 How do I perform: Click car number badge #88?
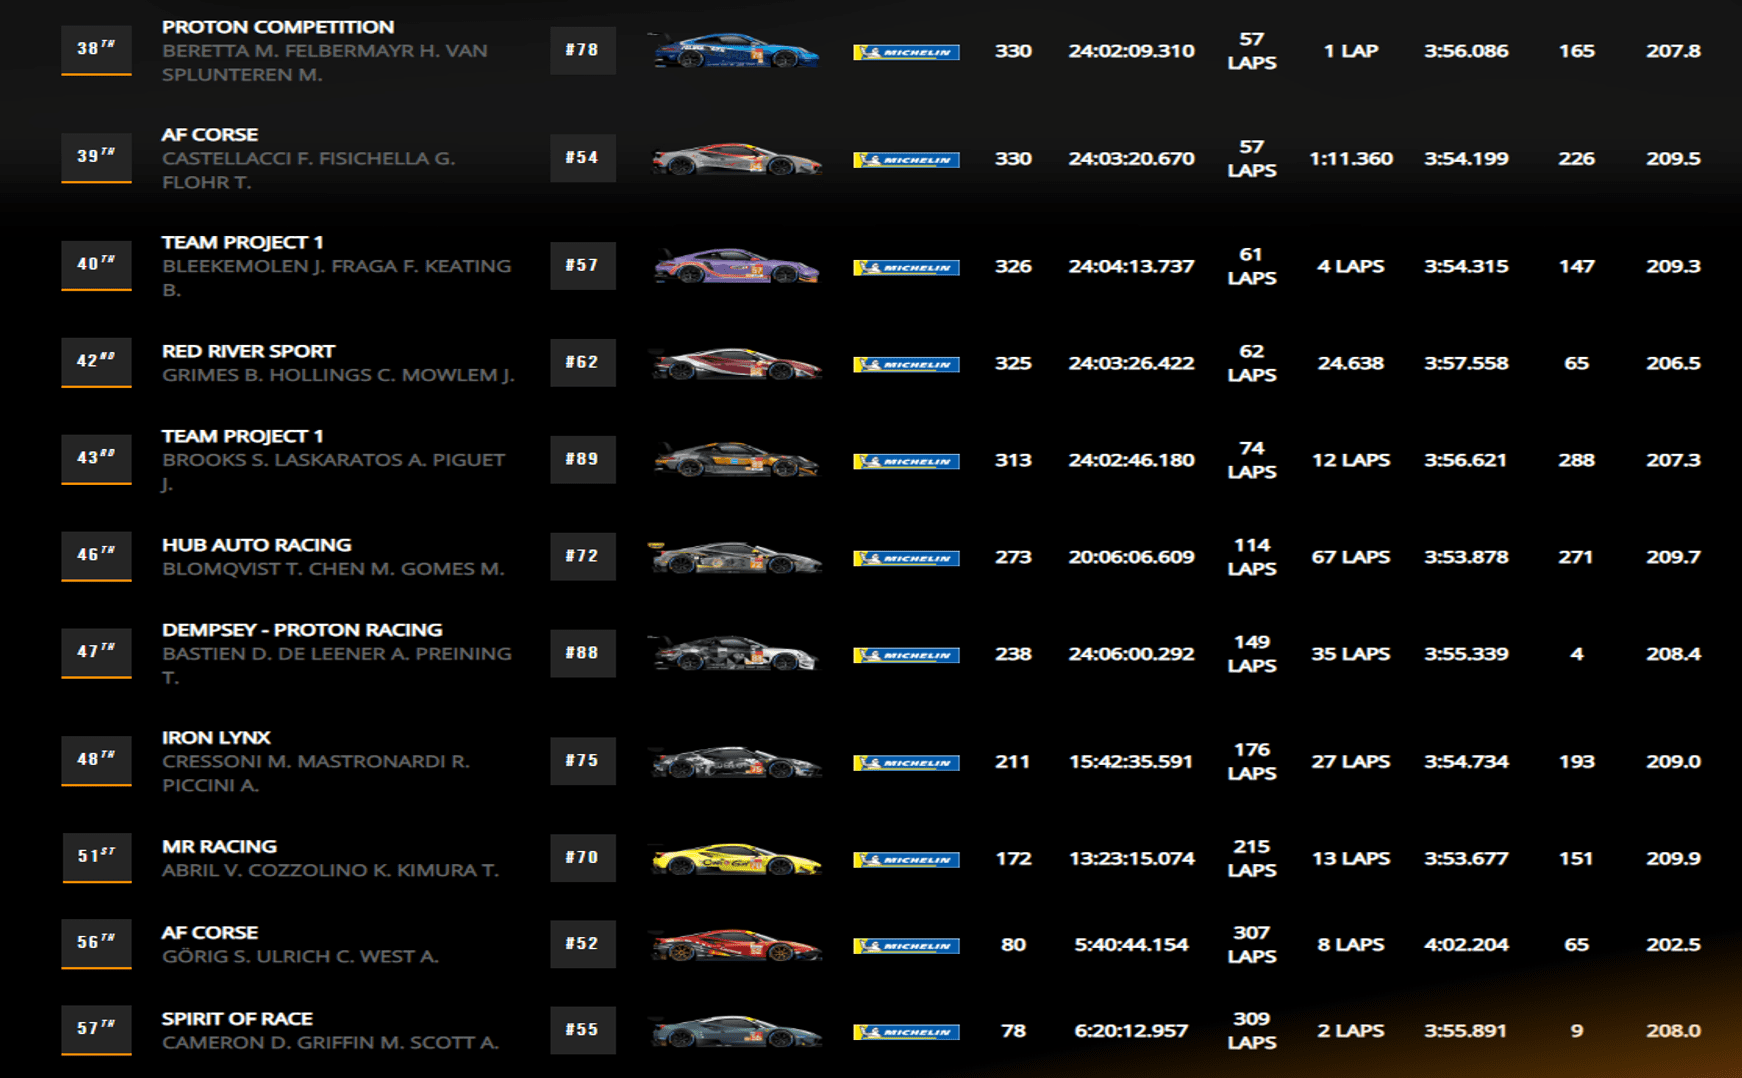[x=583, y=653]
